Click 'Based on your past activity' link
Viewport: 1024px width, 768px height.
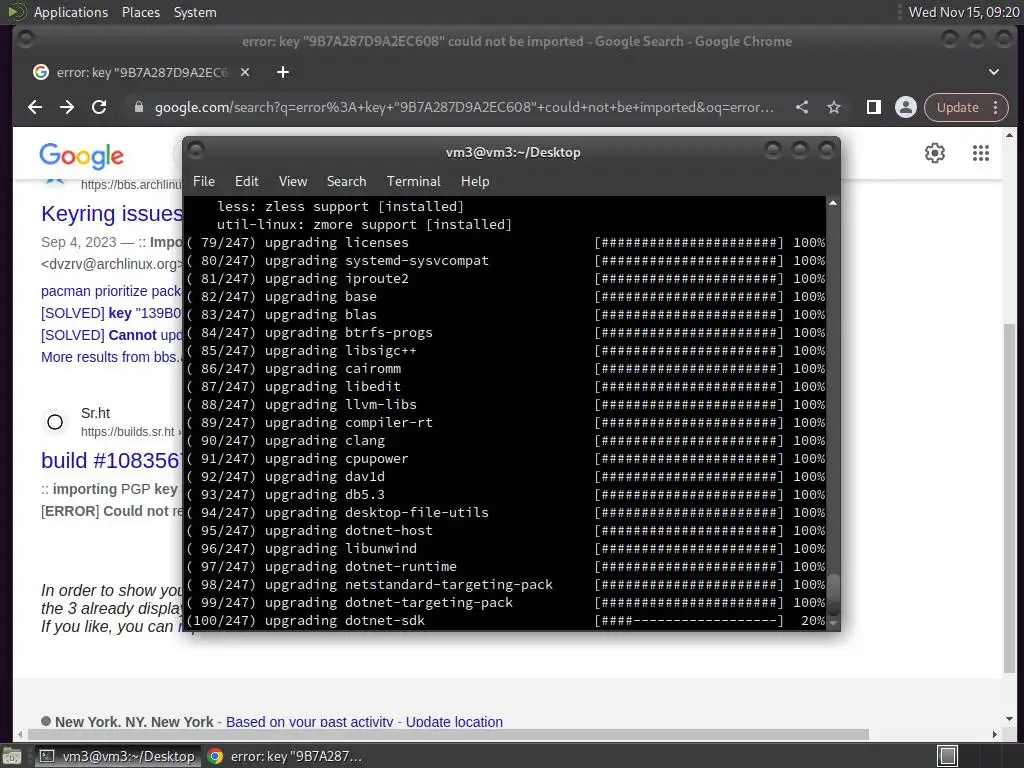point(310,722)
